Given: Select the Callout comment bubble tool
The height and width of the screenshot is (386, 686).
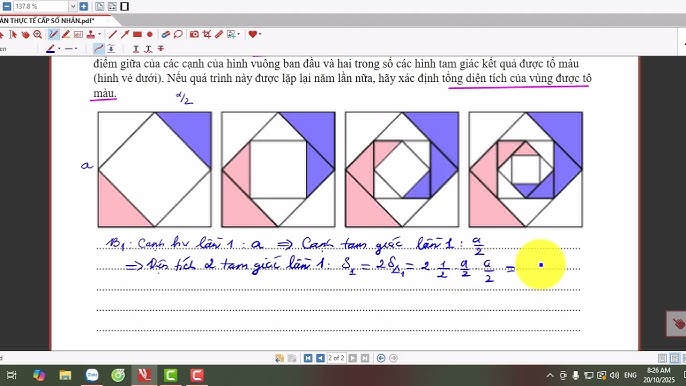Looking at the screenshot, I should [178, 35].
